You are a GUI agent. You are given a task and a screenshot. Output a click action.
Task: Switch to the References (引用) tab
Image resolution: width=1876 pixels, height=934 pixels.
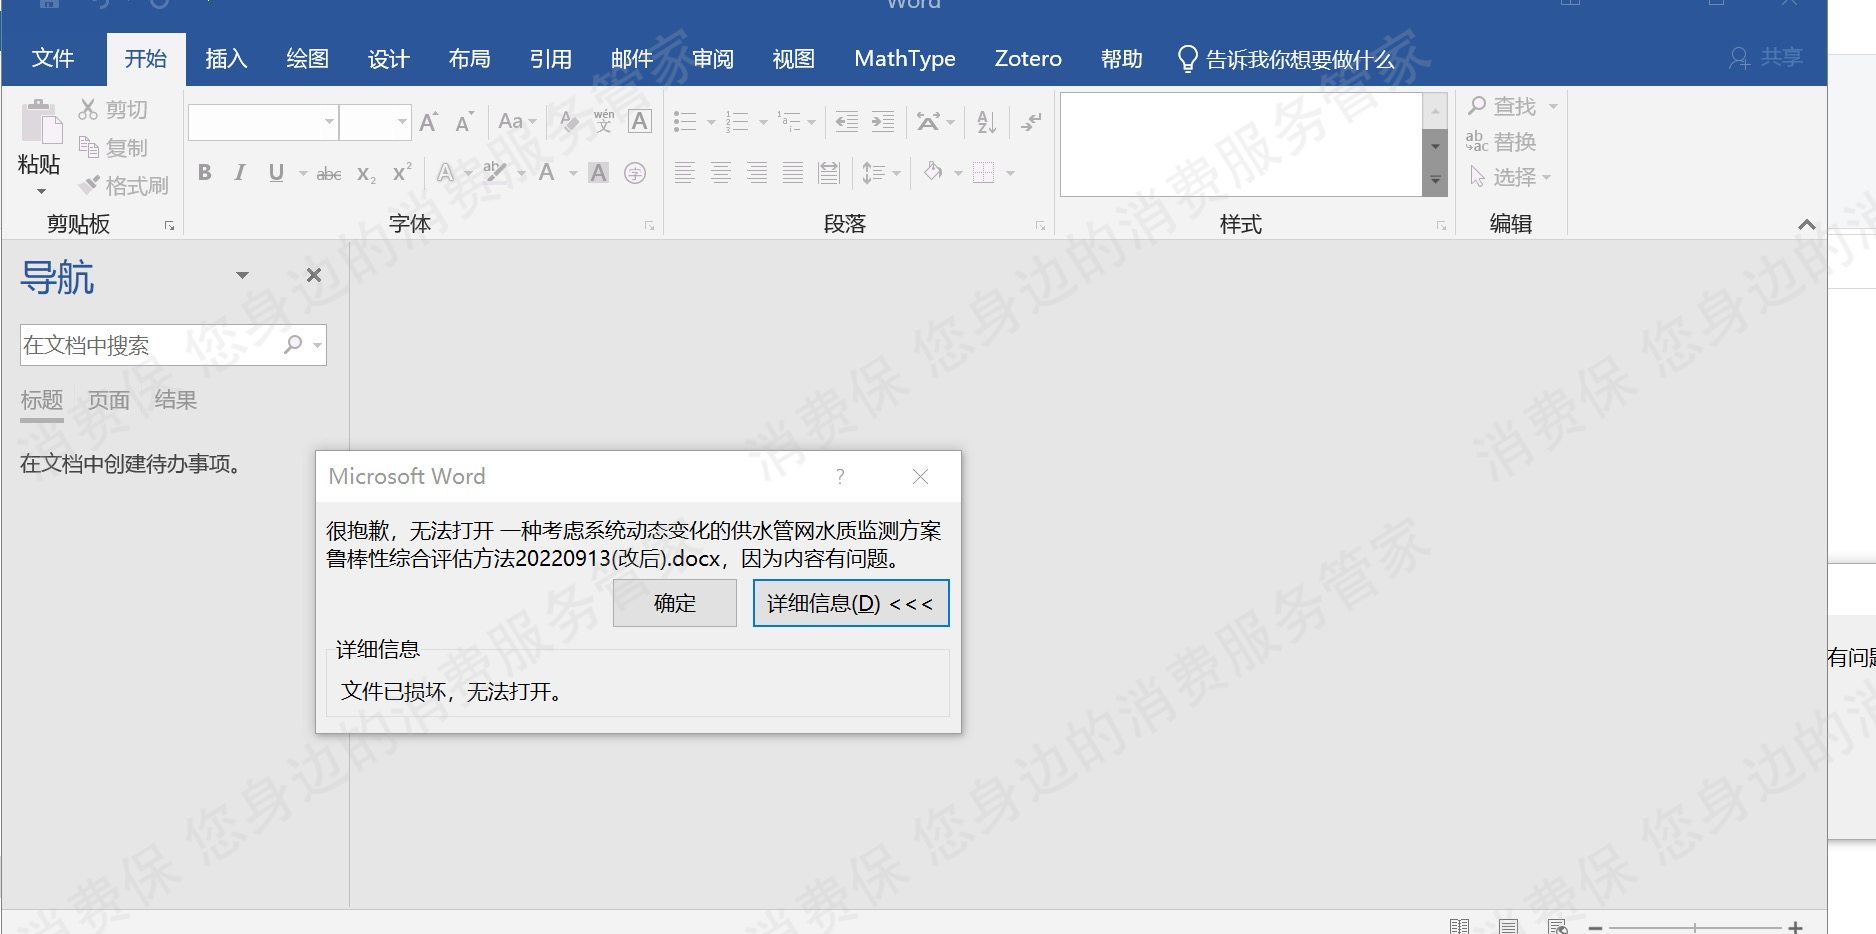(x=550, y=58)
